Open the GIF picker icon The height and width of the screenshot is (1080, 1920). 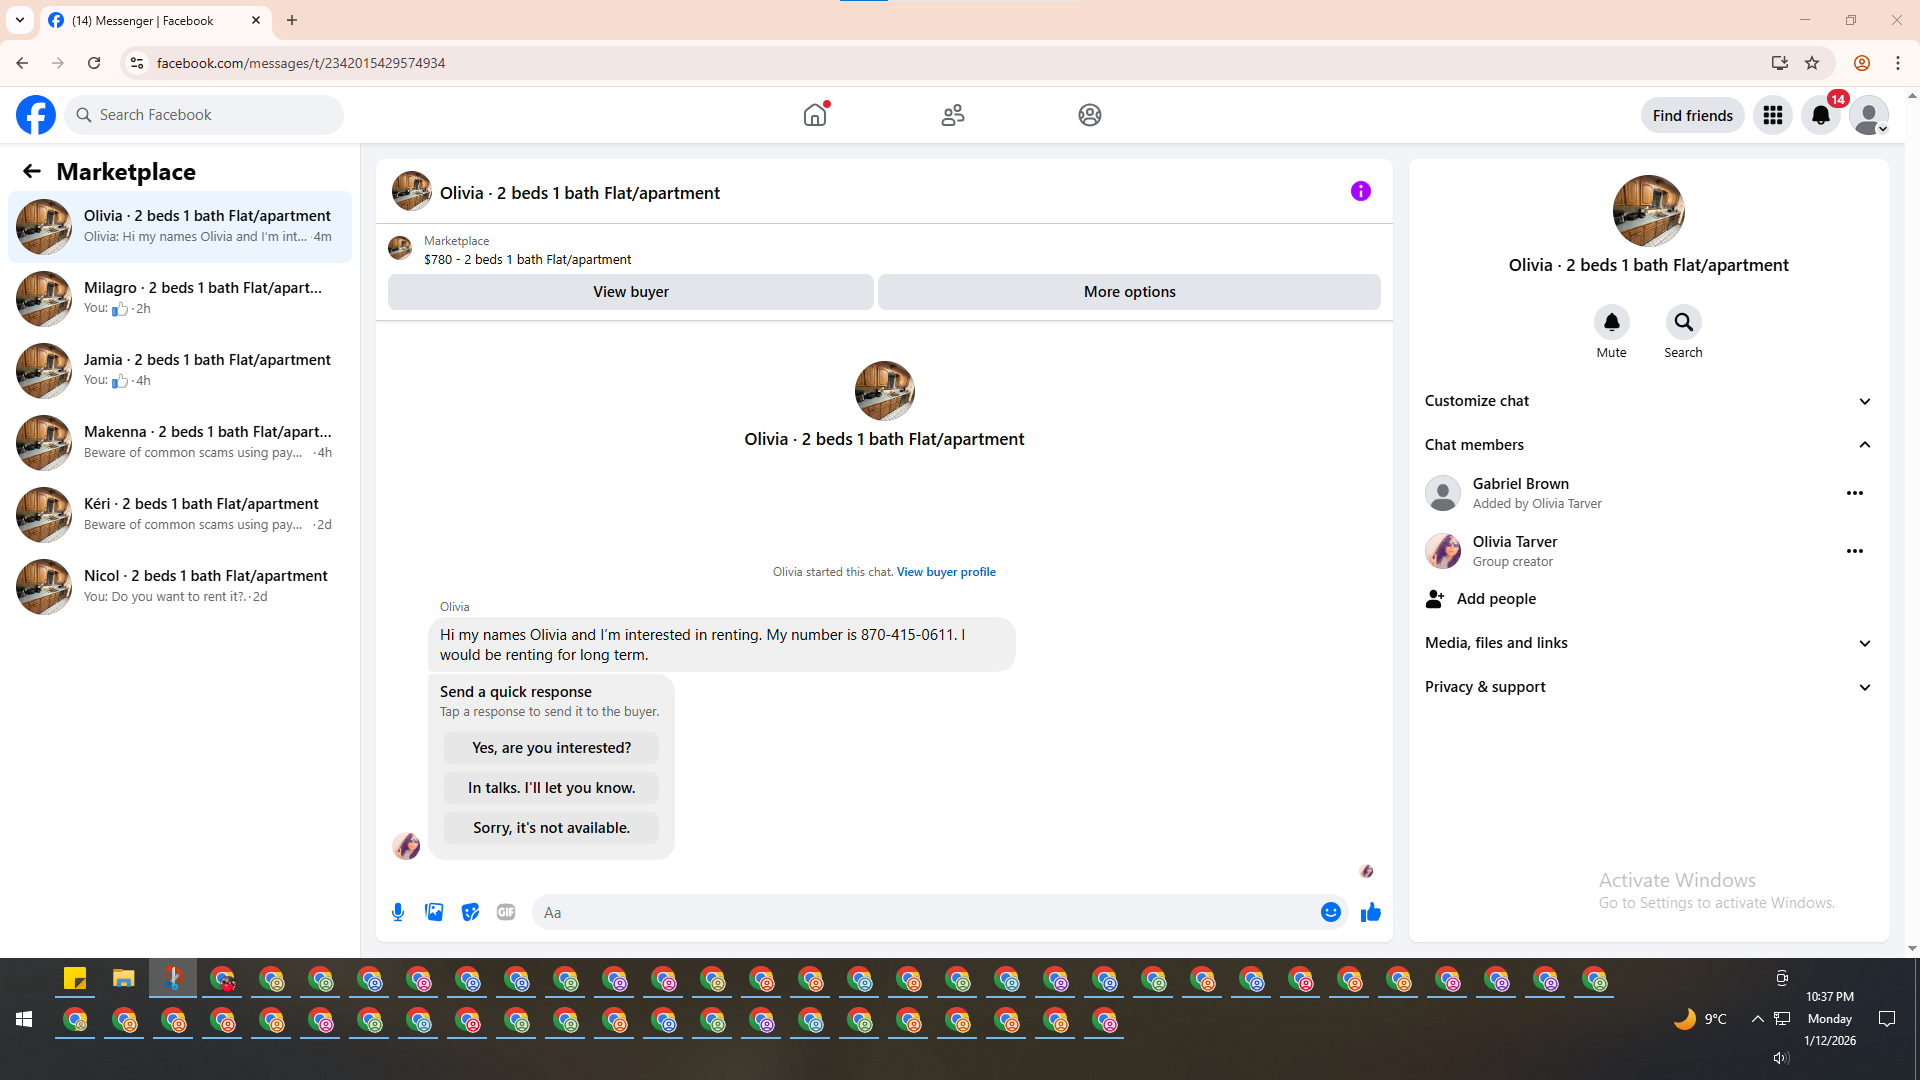[x=506, y=912]
